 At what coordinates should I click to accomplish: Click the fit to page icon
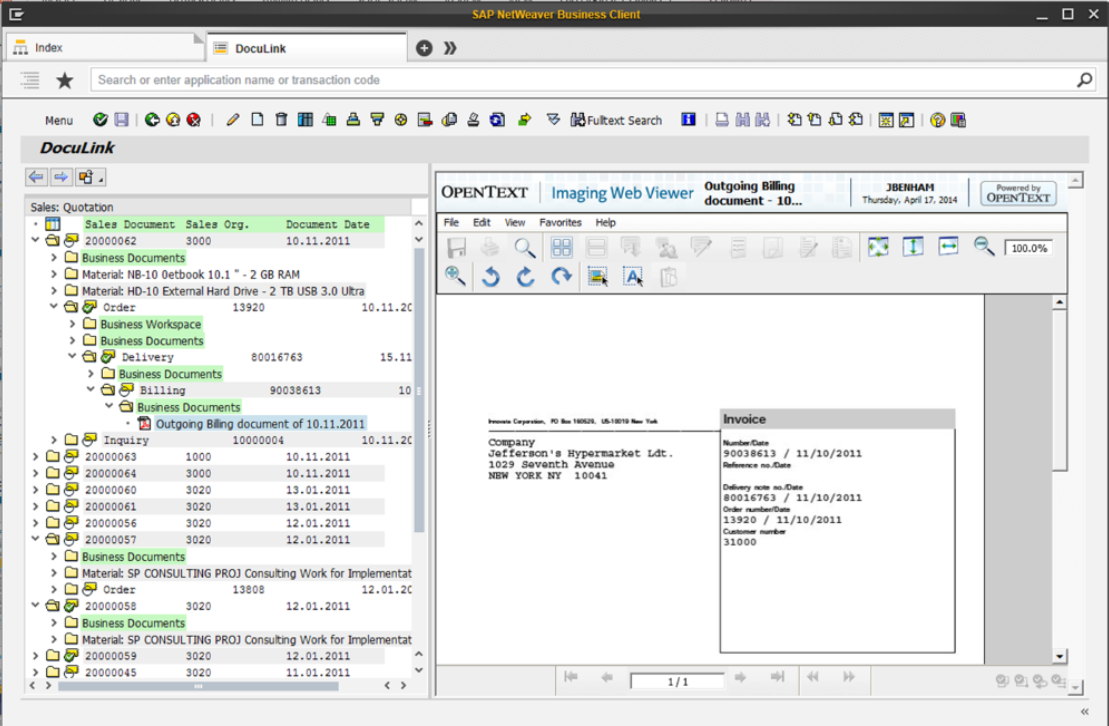pyautogui.click(x=878, y=247)
